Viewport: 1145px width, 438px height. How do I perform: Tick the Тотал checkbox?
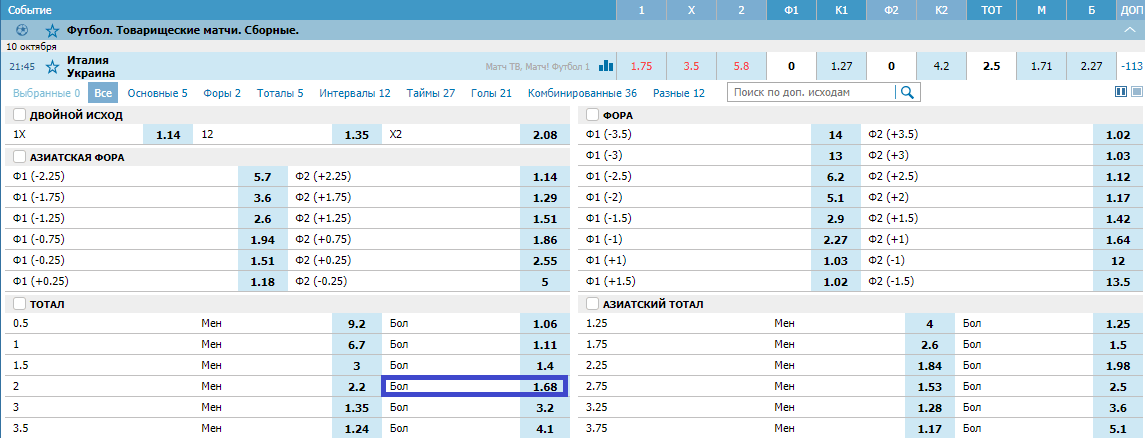coord(19,304)
